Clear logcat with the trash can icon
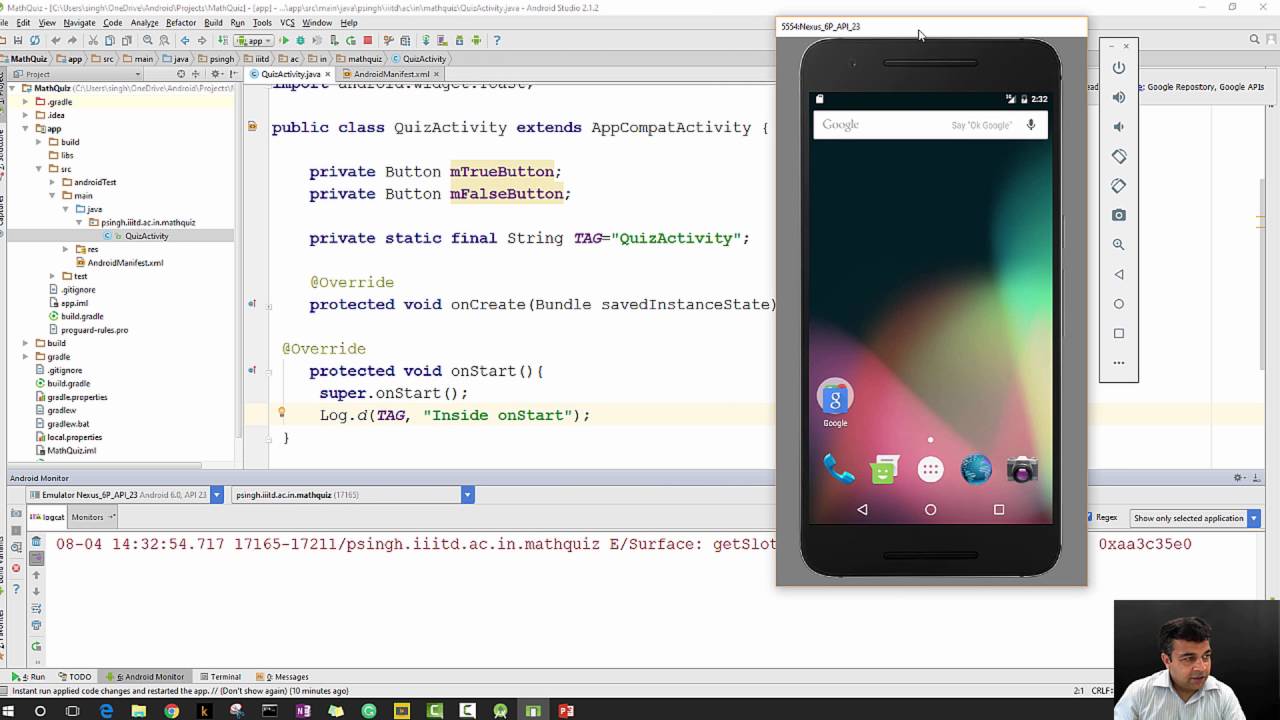 pyautogui.click(x=36, y=542)
